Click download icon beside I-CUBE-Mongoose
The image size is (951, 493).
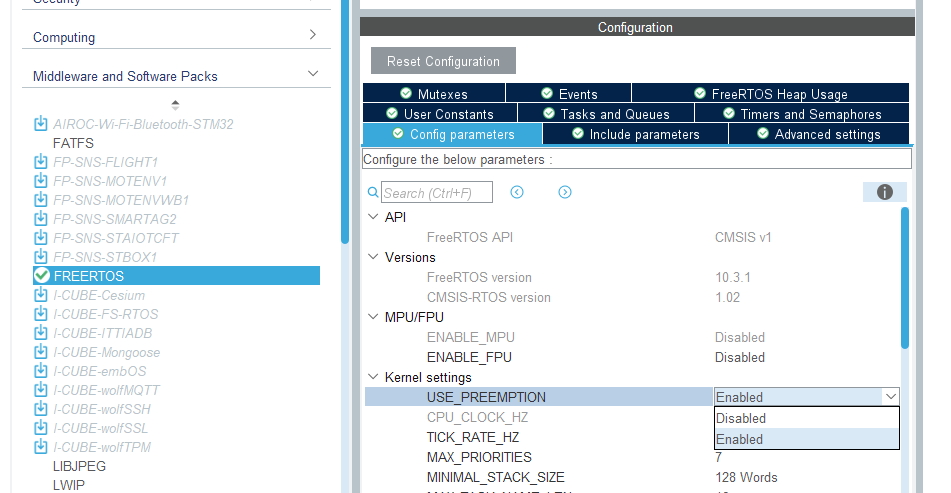41,352
